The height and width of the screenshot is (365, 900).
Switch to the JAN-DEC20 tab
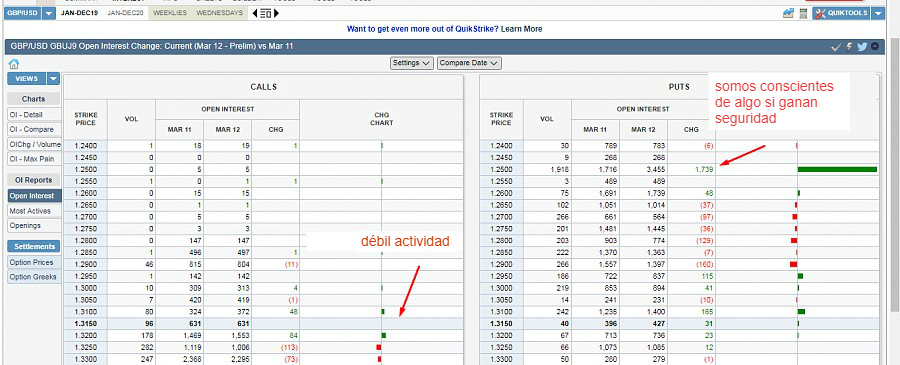point(125,13)
